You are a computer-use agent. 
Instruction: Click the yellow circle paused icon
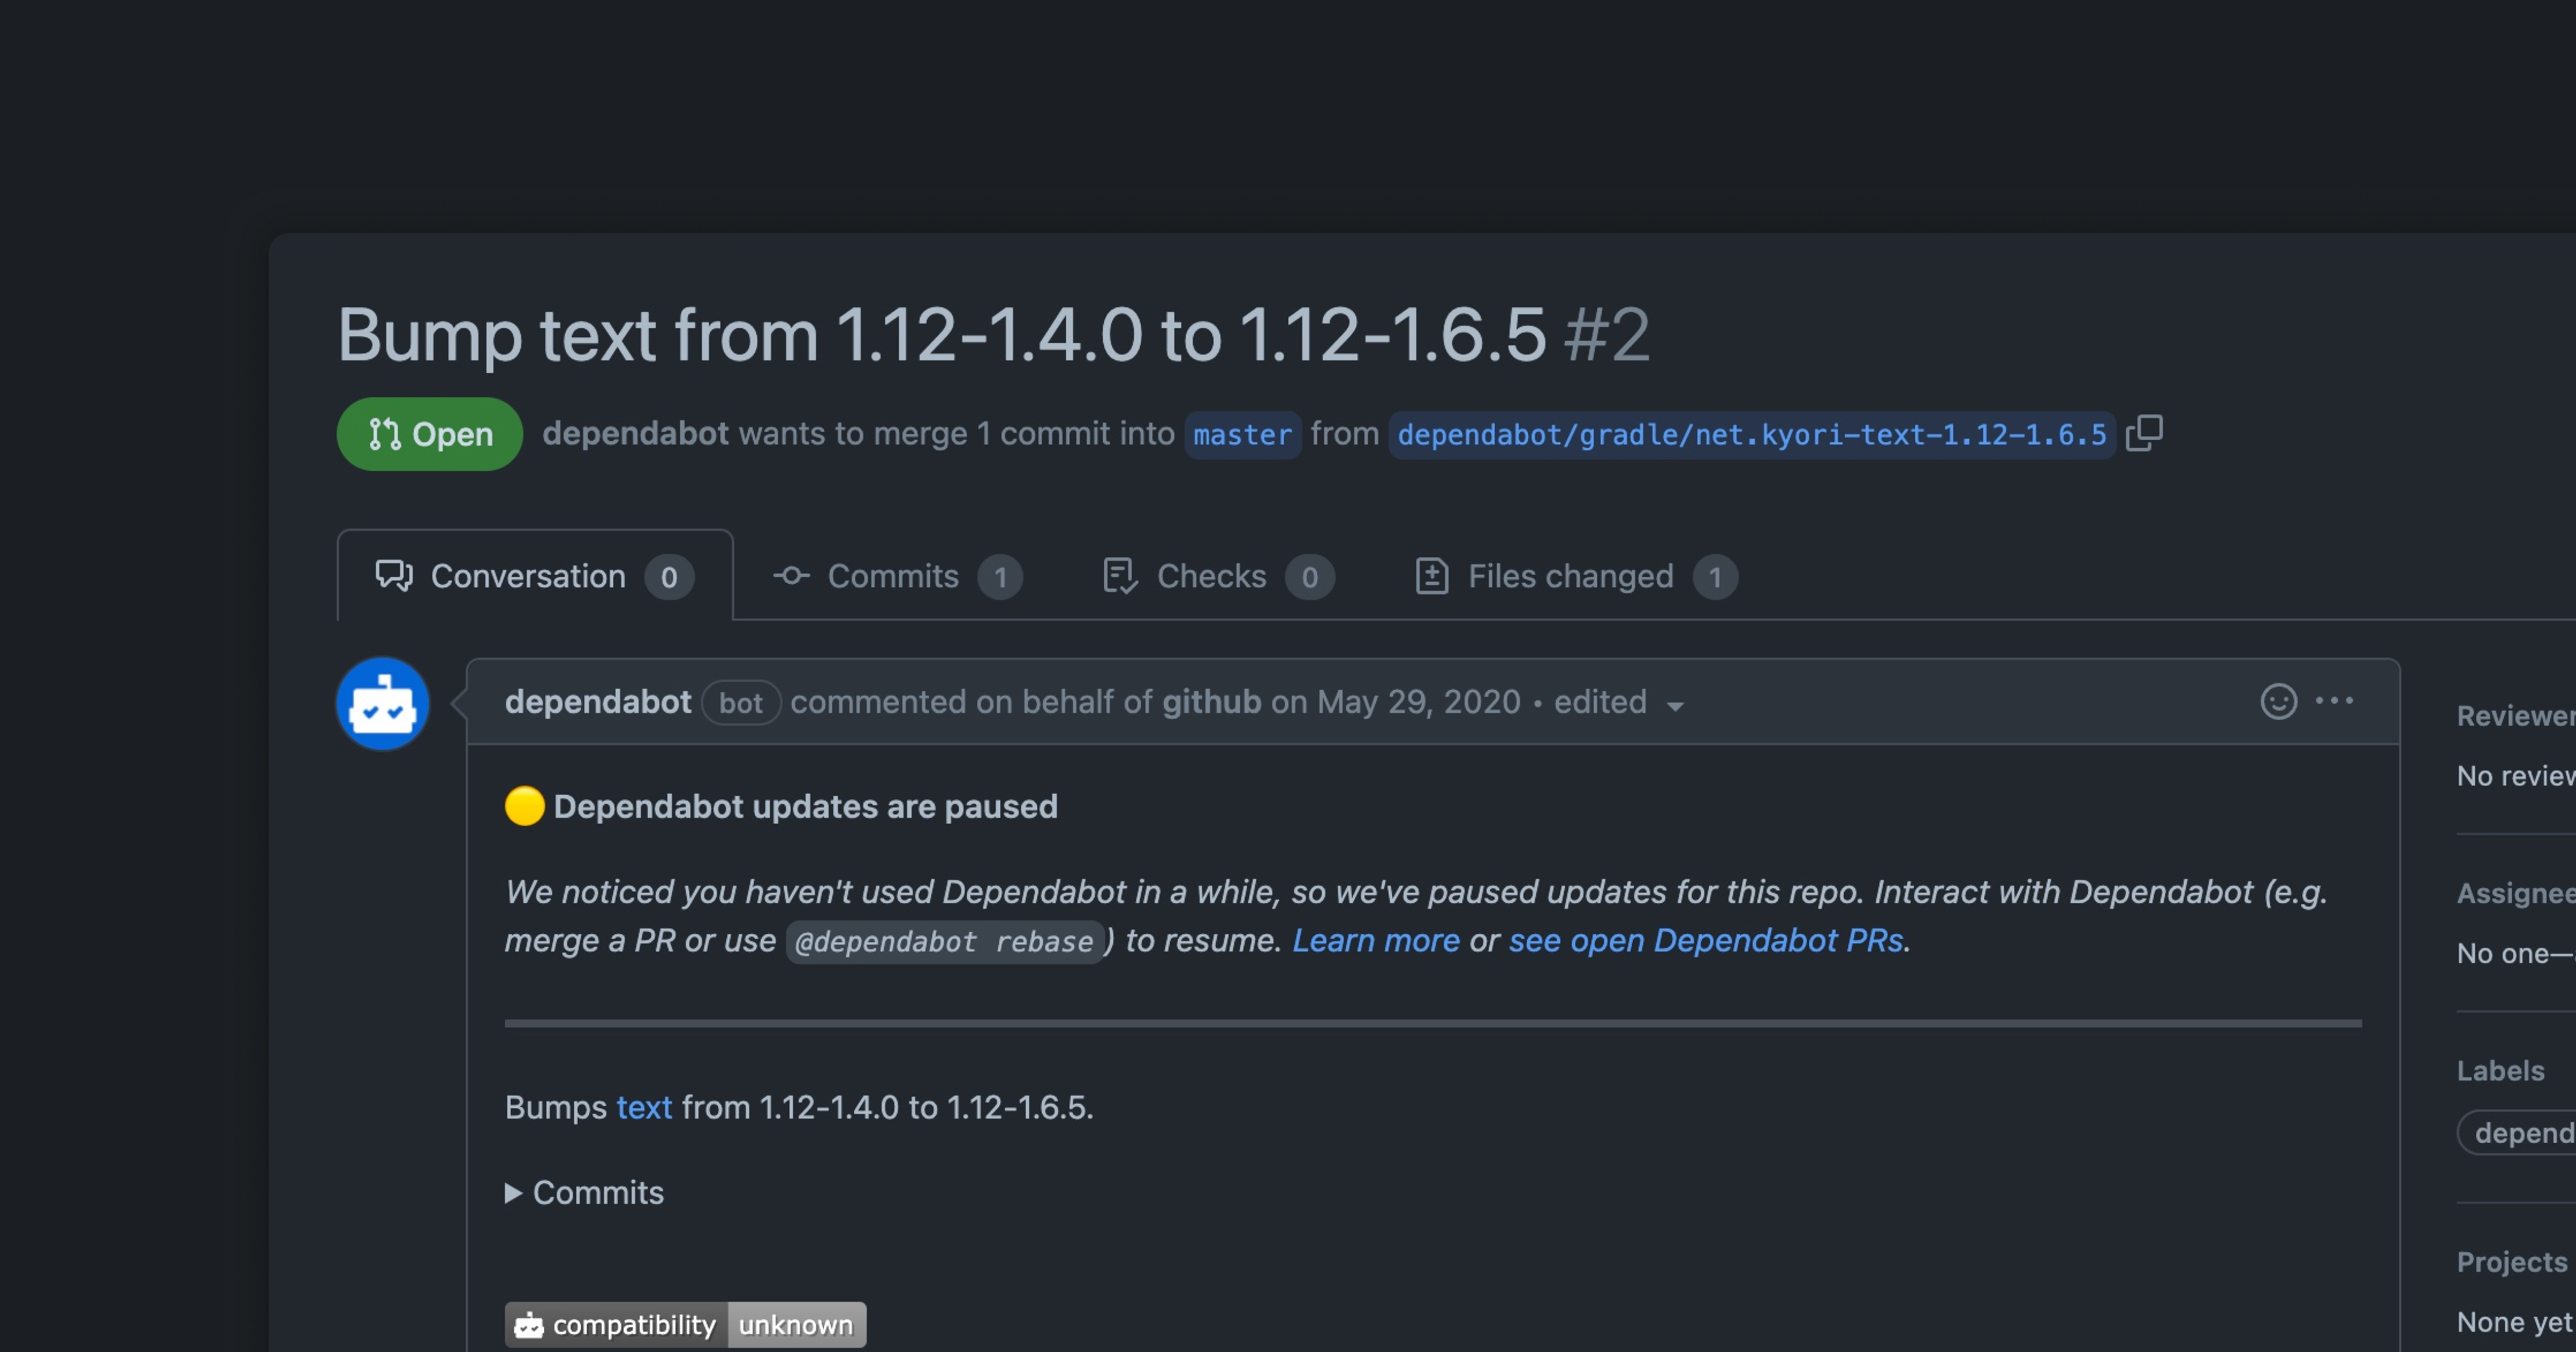524,806
